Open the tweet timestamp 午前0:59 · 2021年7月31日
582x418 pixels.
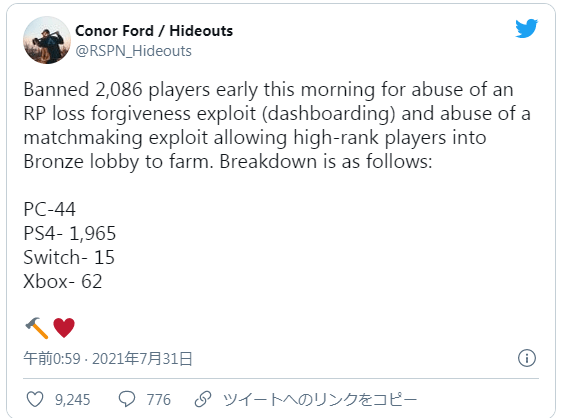click(x=108, y=359)
